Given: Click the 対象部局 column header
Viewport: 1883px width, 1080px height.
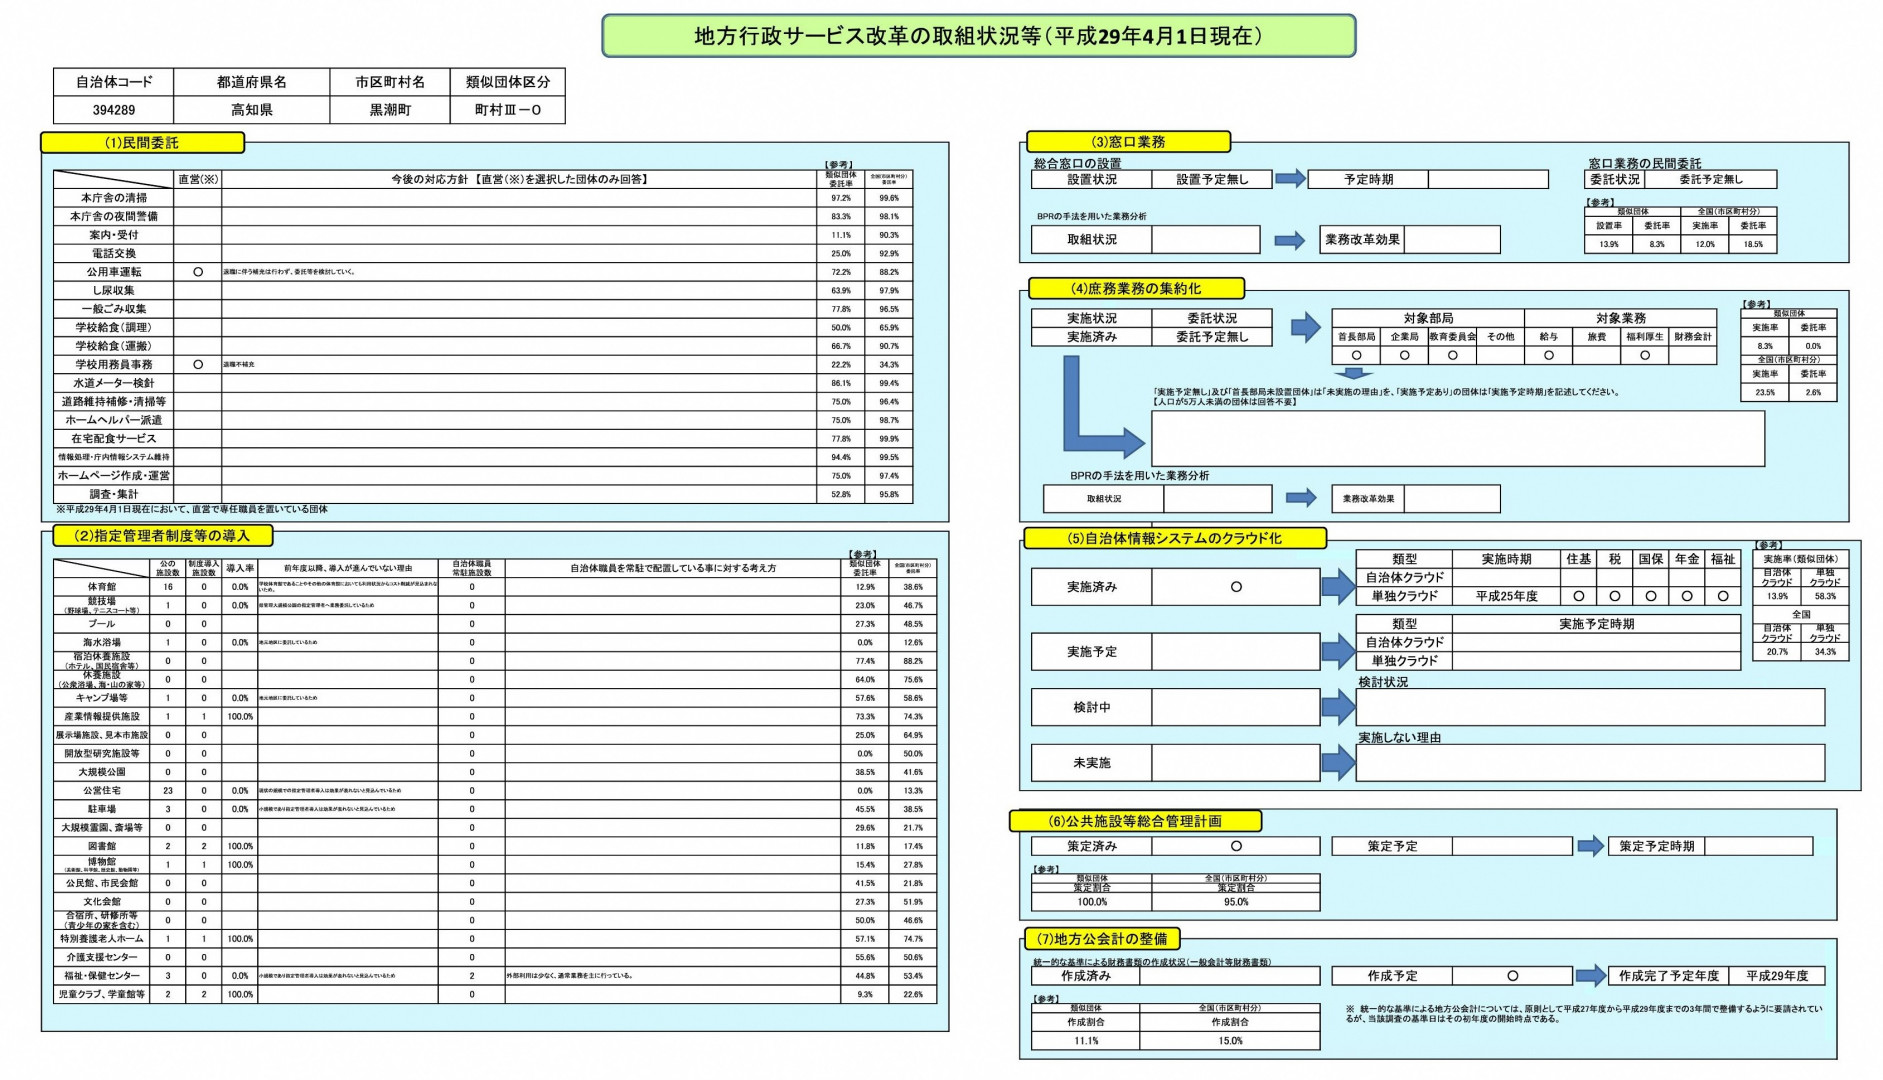Looking at the screenshot, I should pos(1428,318).
